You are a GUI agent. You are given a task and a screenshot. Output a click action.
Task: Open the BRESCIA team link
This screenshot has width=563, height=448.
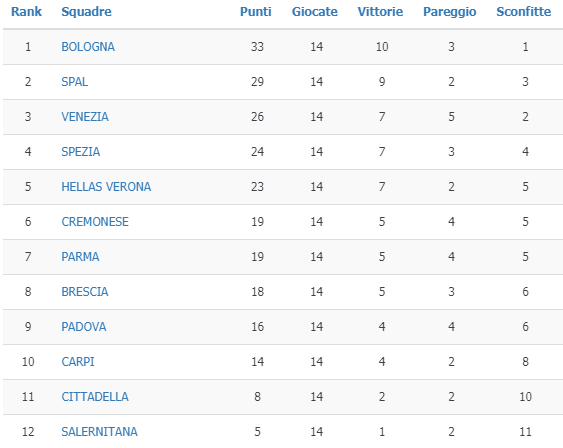pos(85,292)
